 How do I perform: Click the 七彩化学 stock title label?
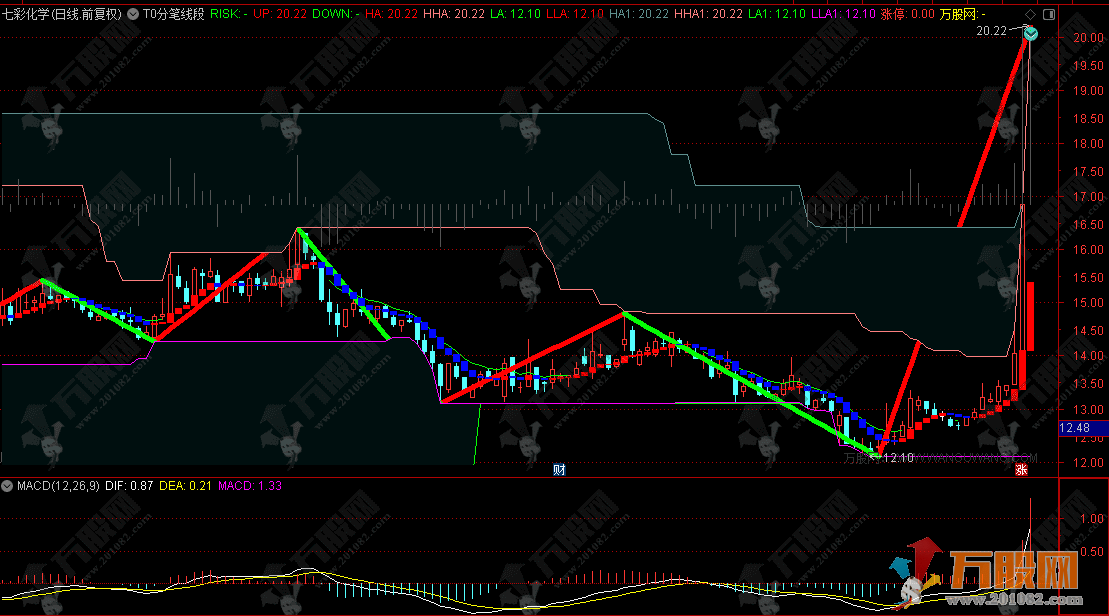[62, 15]
